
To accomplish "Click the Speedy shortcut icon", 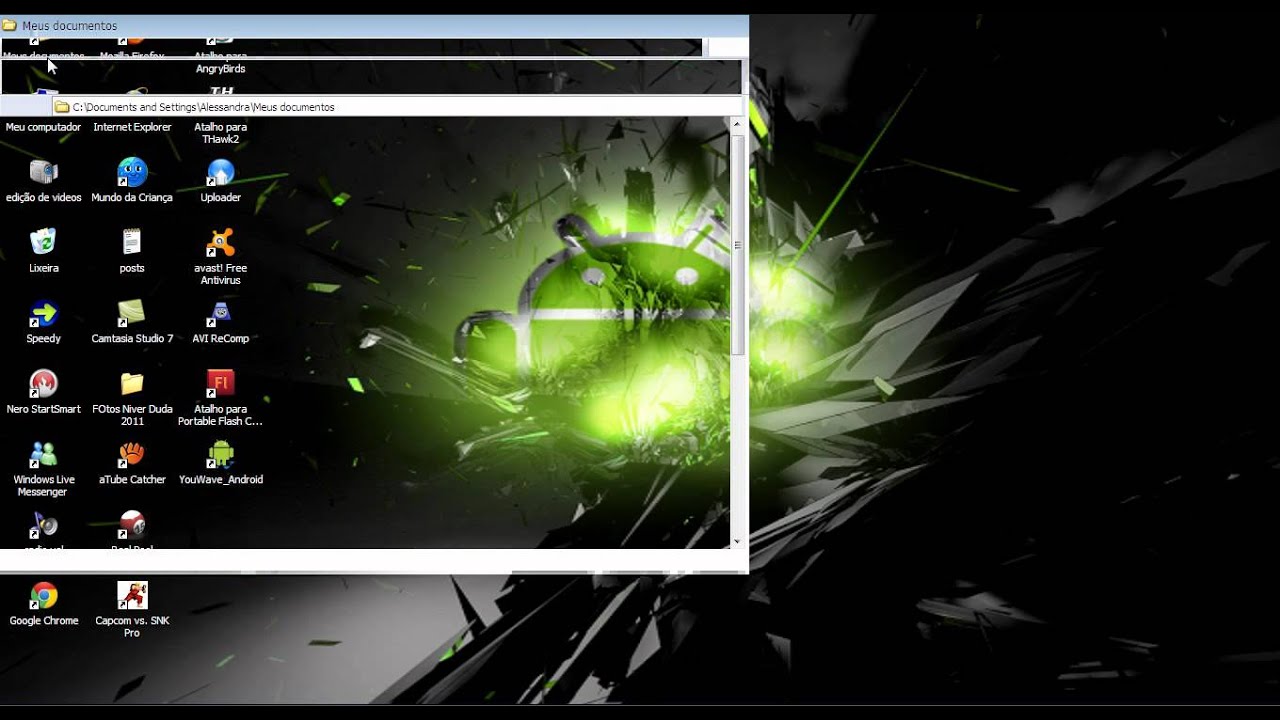I will [43, 313].
